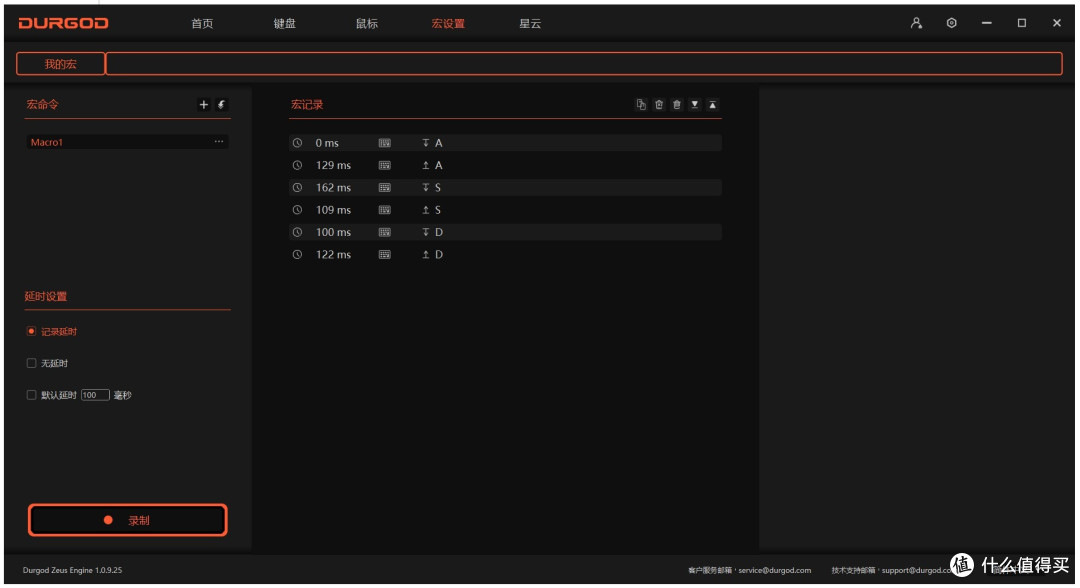Click the keyboard icon on the 100 ms row
Screen dimensions: 1080x588
385,232
